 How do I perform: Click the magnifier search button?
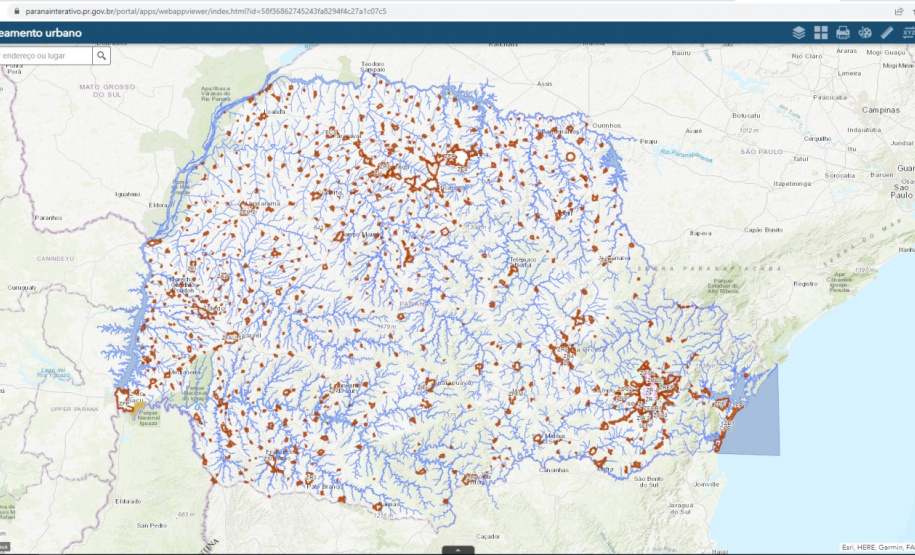102,55
